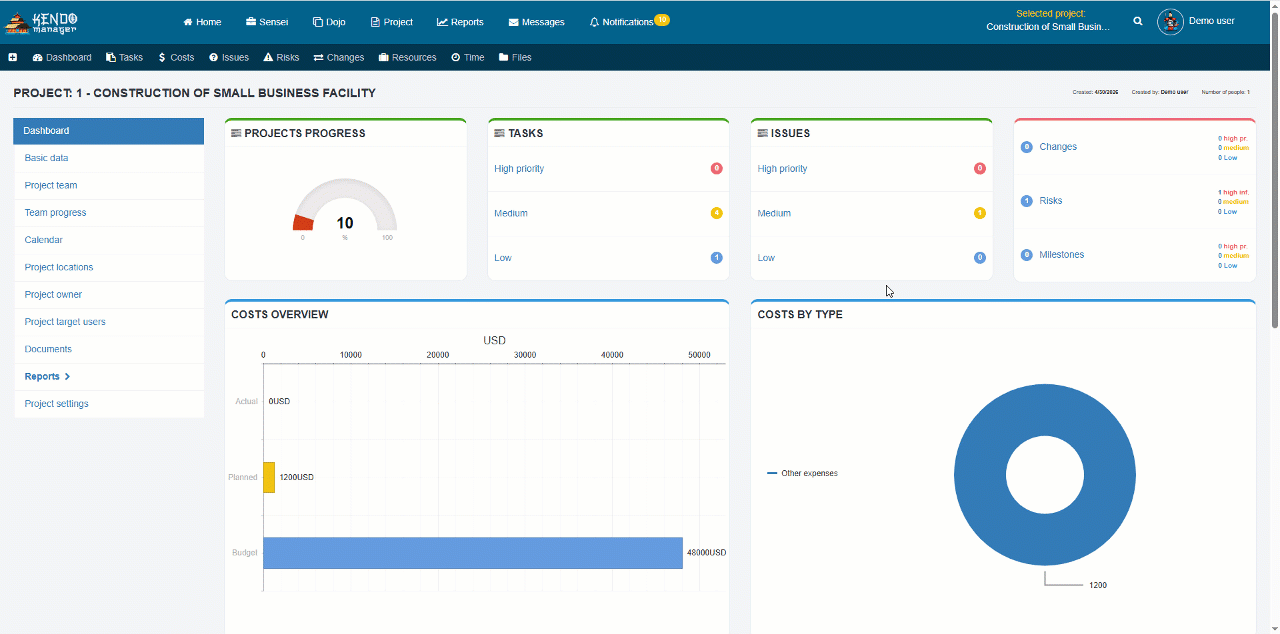Image resolution: width=1280 pixels, height=634 pixels.
Task: Open Costs with the dollar icon
Action: (x=176, y=57)
